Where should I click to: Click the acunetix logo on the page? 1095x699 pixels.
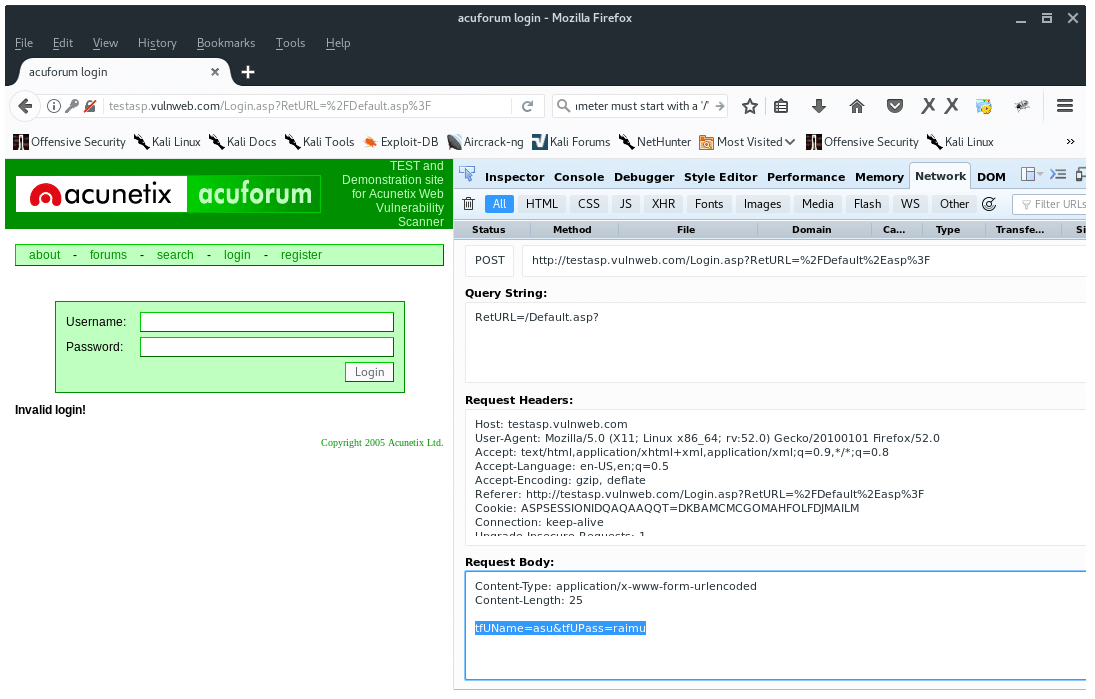tap(101, 194)
